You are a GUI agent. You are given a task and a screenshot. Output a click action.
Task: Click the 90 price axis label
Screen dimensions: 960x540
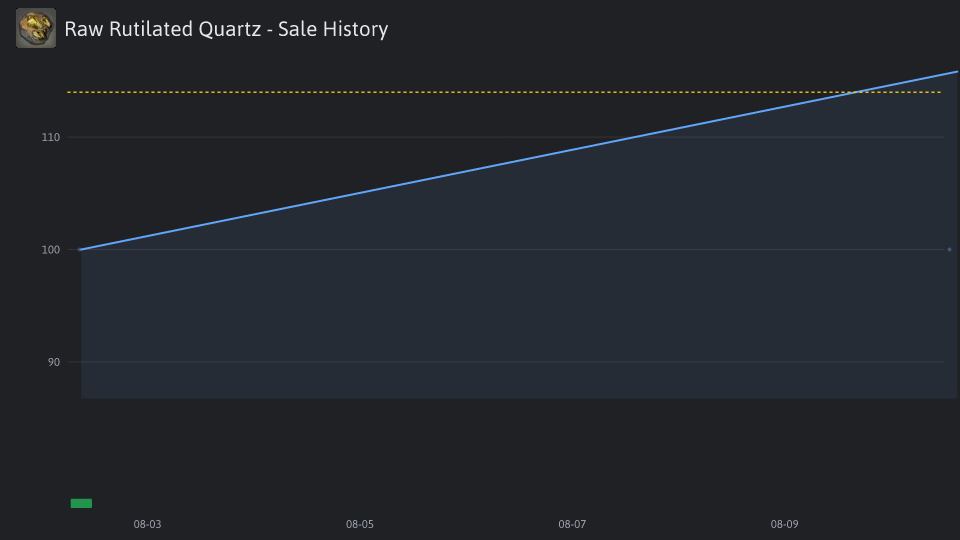coord(54,362)
